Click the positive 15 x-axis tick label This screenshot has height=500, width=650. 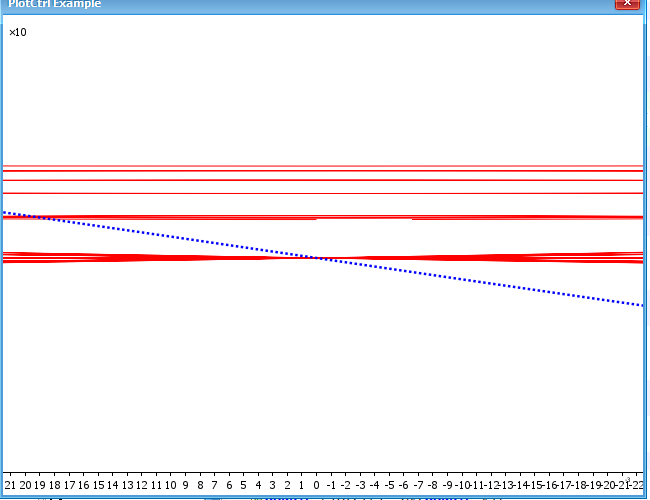coord(98,483)
